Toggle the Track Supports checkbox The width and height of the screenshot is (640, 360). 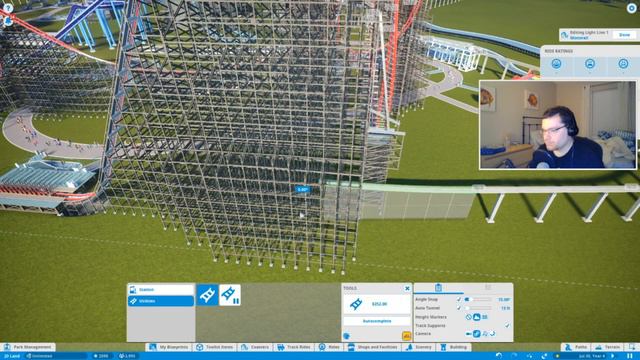point(507,326)
